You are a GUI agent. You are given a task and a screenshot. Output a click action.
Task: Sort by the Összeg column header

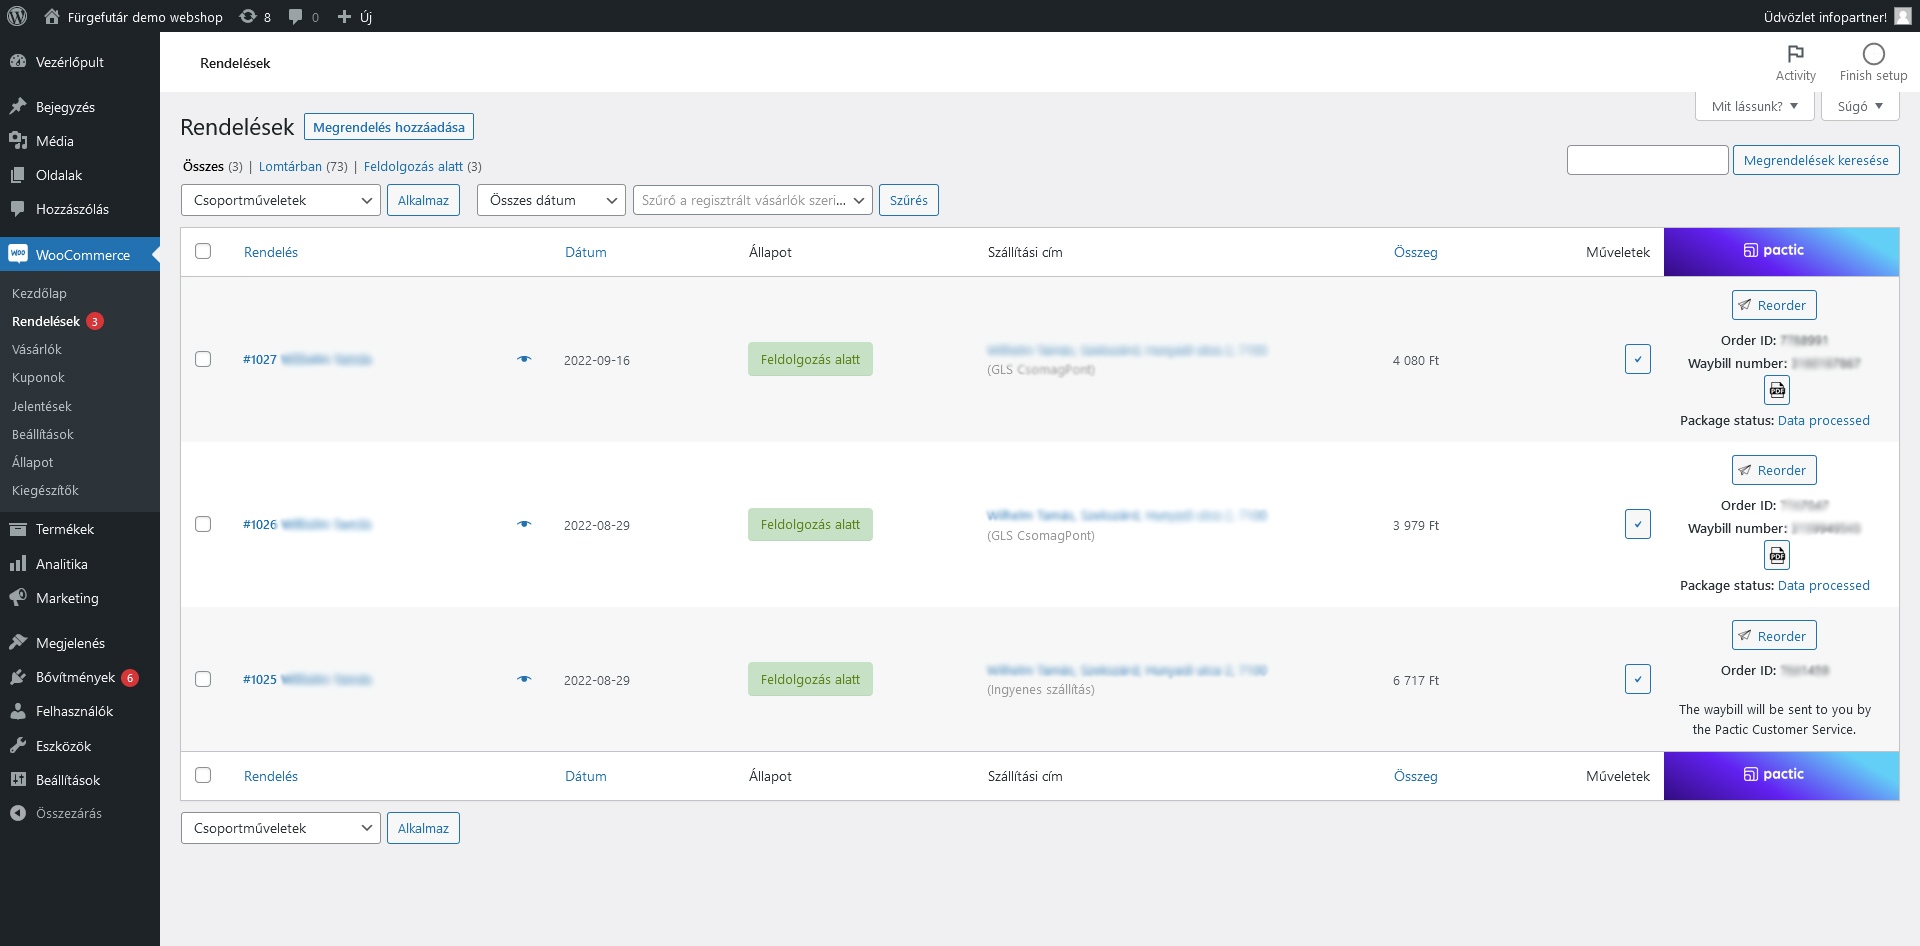pos(1415,252)
